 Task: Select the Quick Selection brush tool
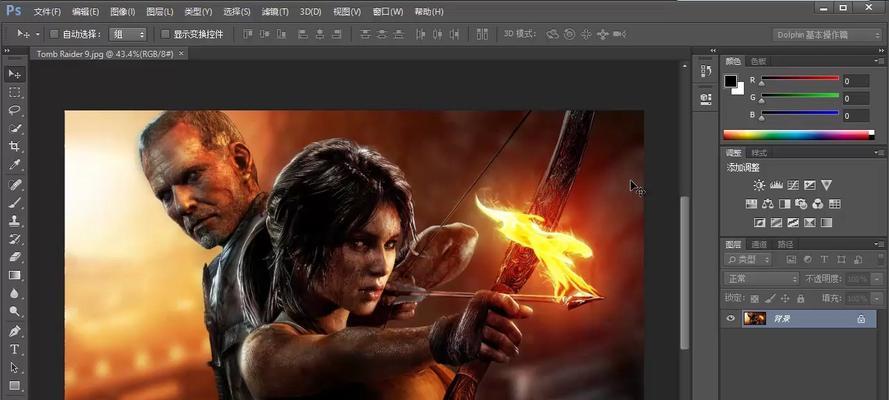(15, 129)
